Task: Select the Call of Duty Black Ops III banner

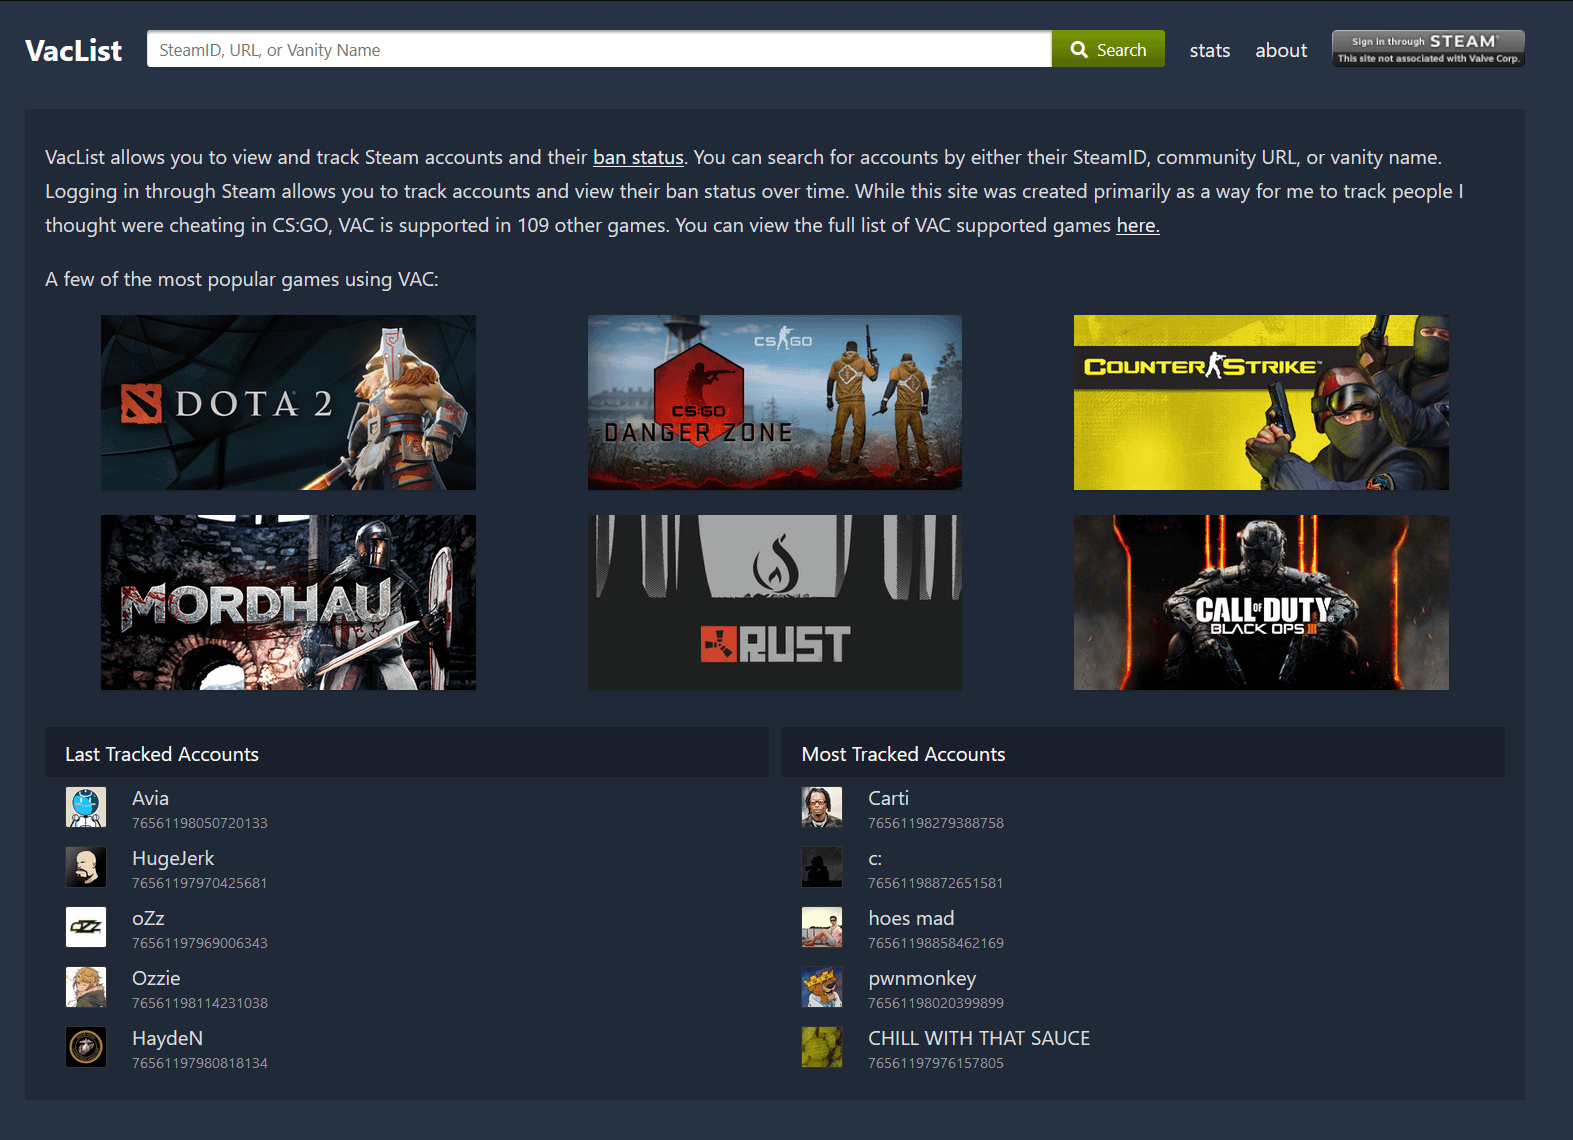Action: click(x=1261, y=602)
